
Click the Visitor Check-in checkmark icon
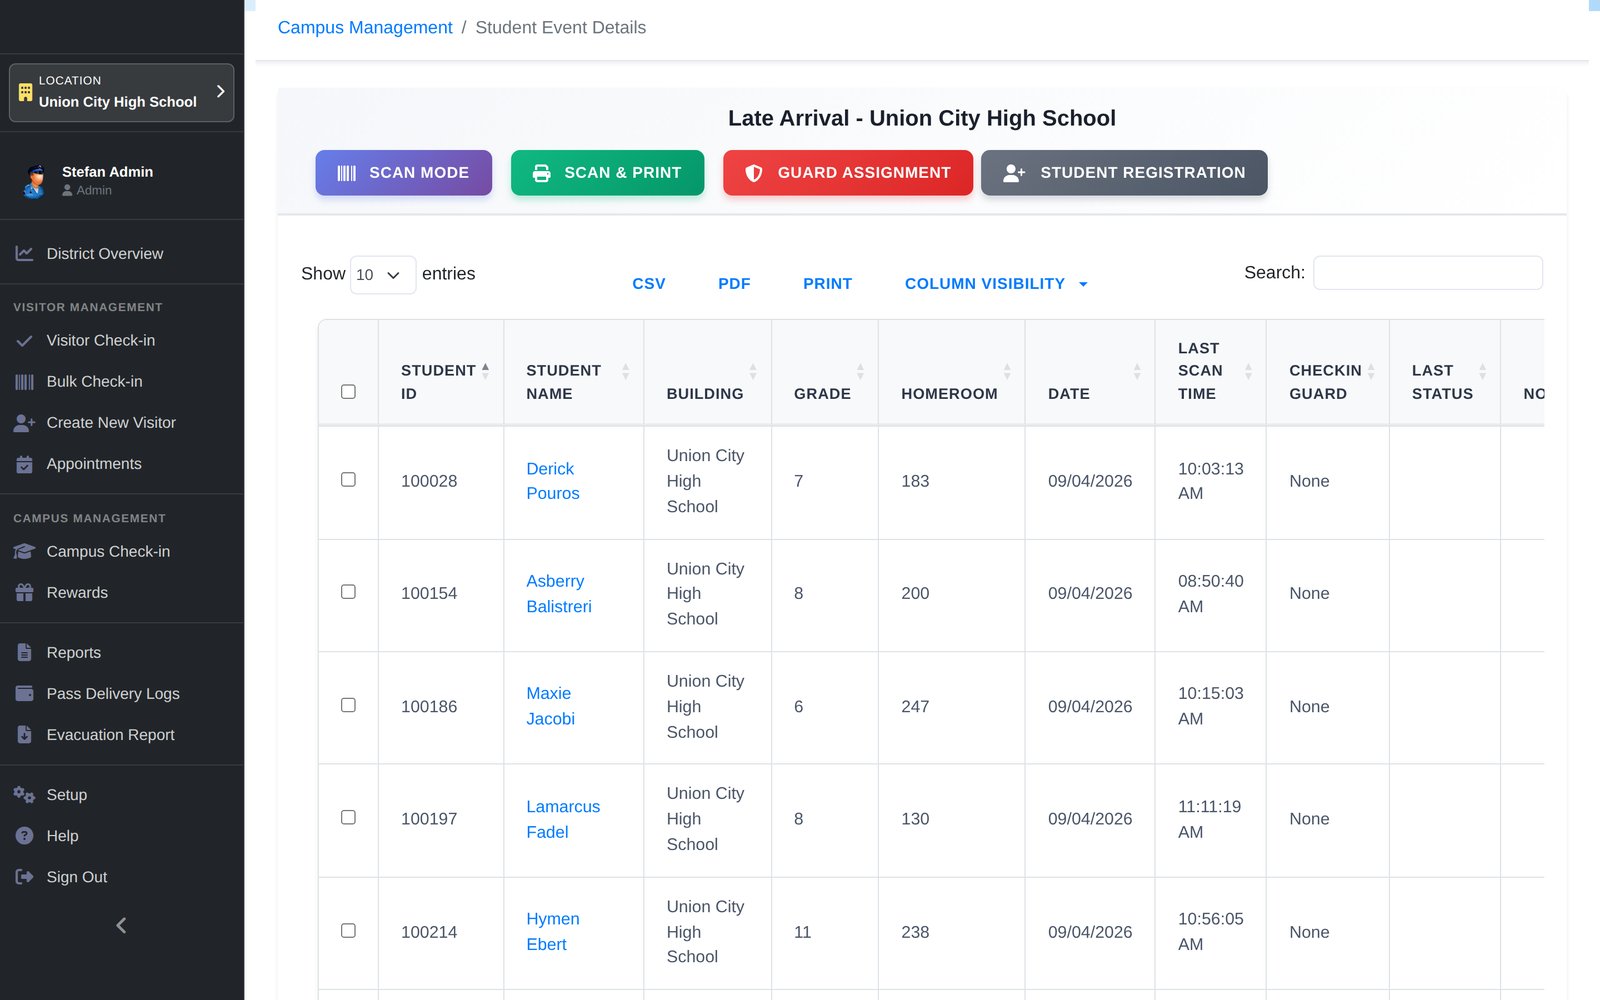coord(24,341)
